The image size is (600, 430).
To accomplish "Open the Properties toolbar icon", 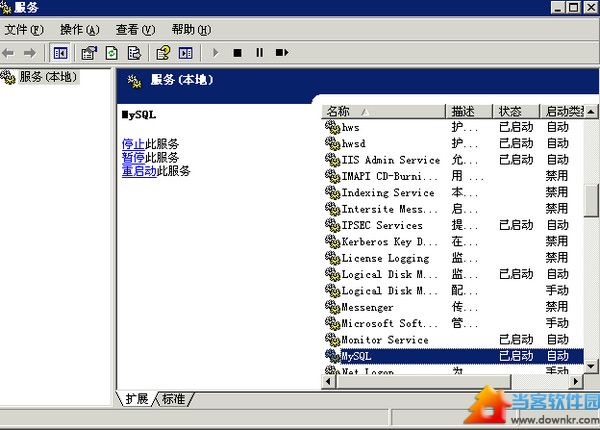I will (89, 53).
